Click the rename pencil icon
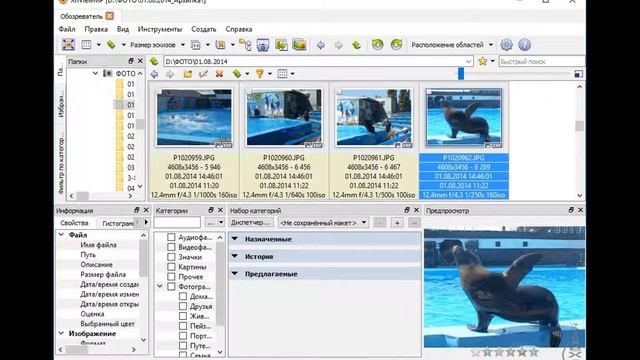 [203, 74]
